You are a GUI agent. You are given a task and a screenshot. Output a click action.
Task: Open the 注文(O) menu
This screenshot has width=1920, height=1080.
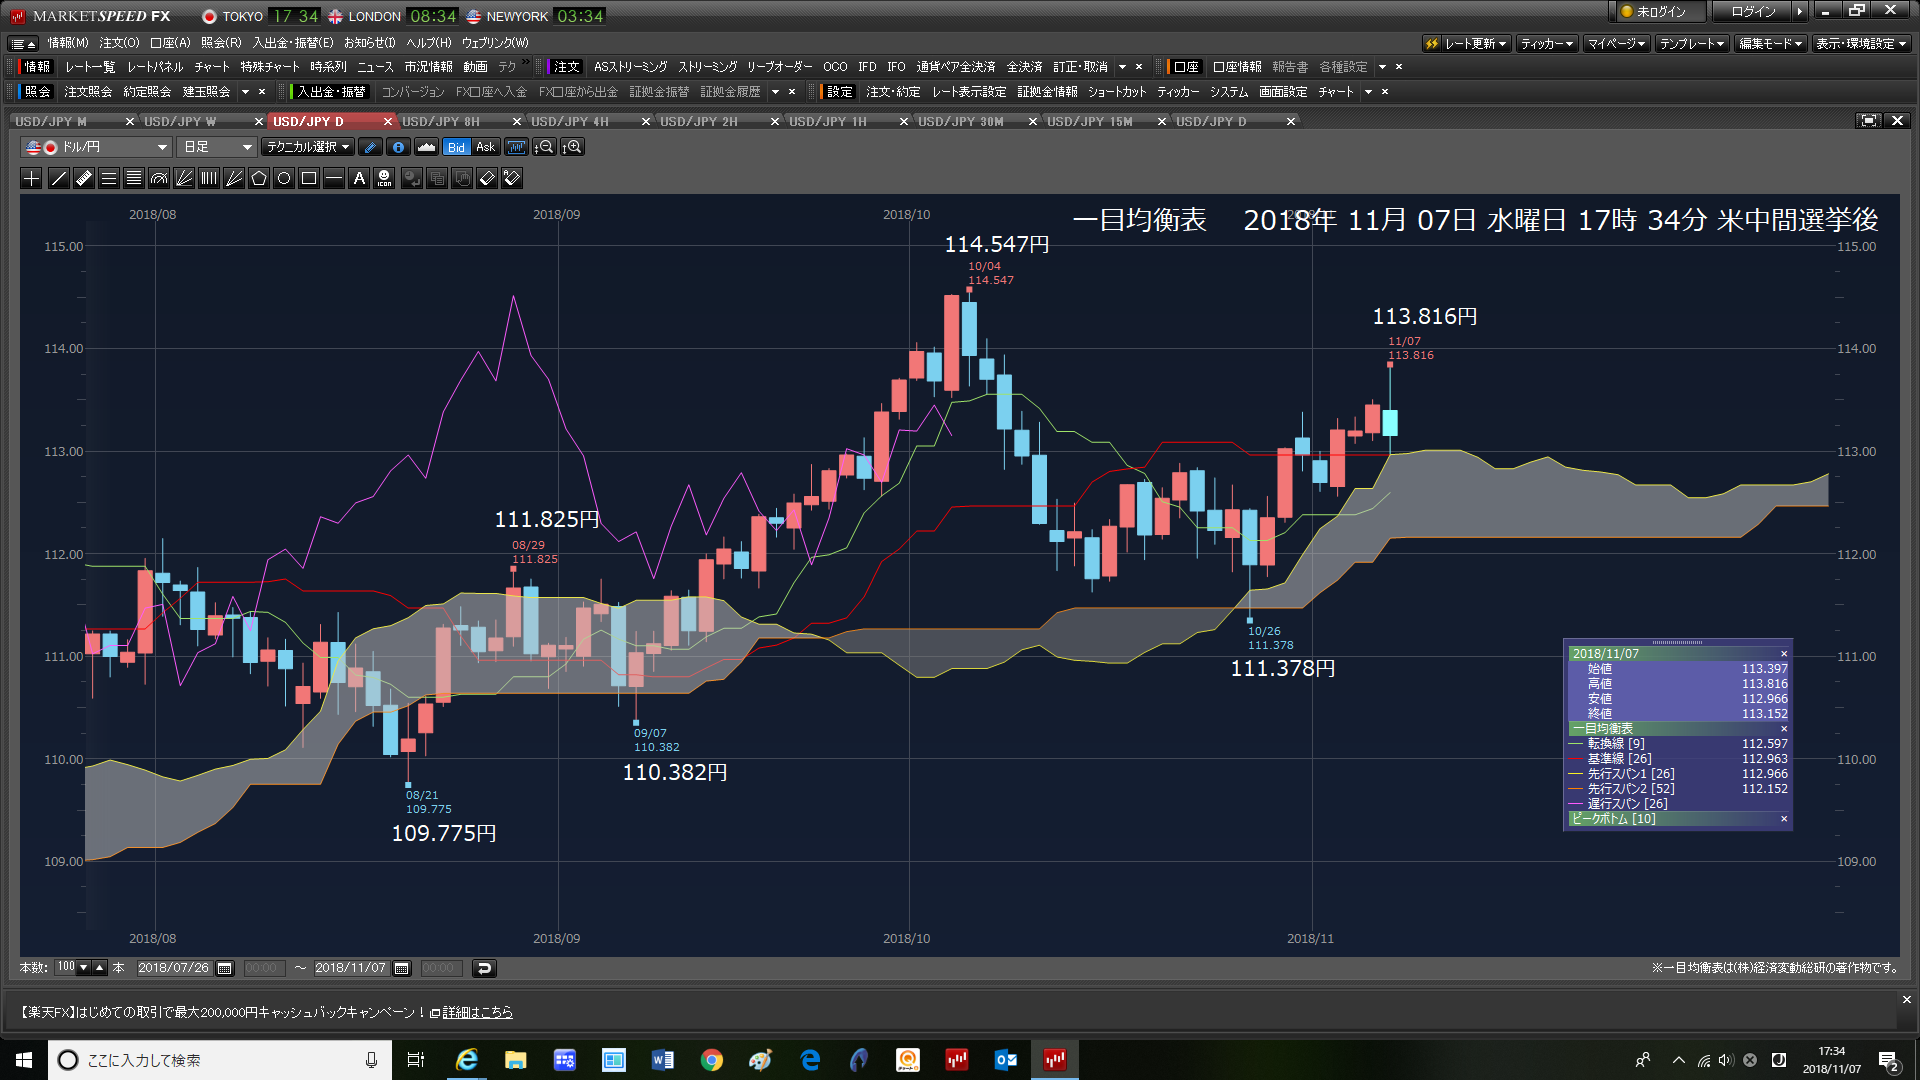(x=119, y=43)
